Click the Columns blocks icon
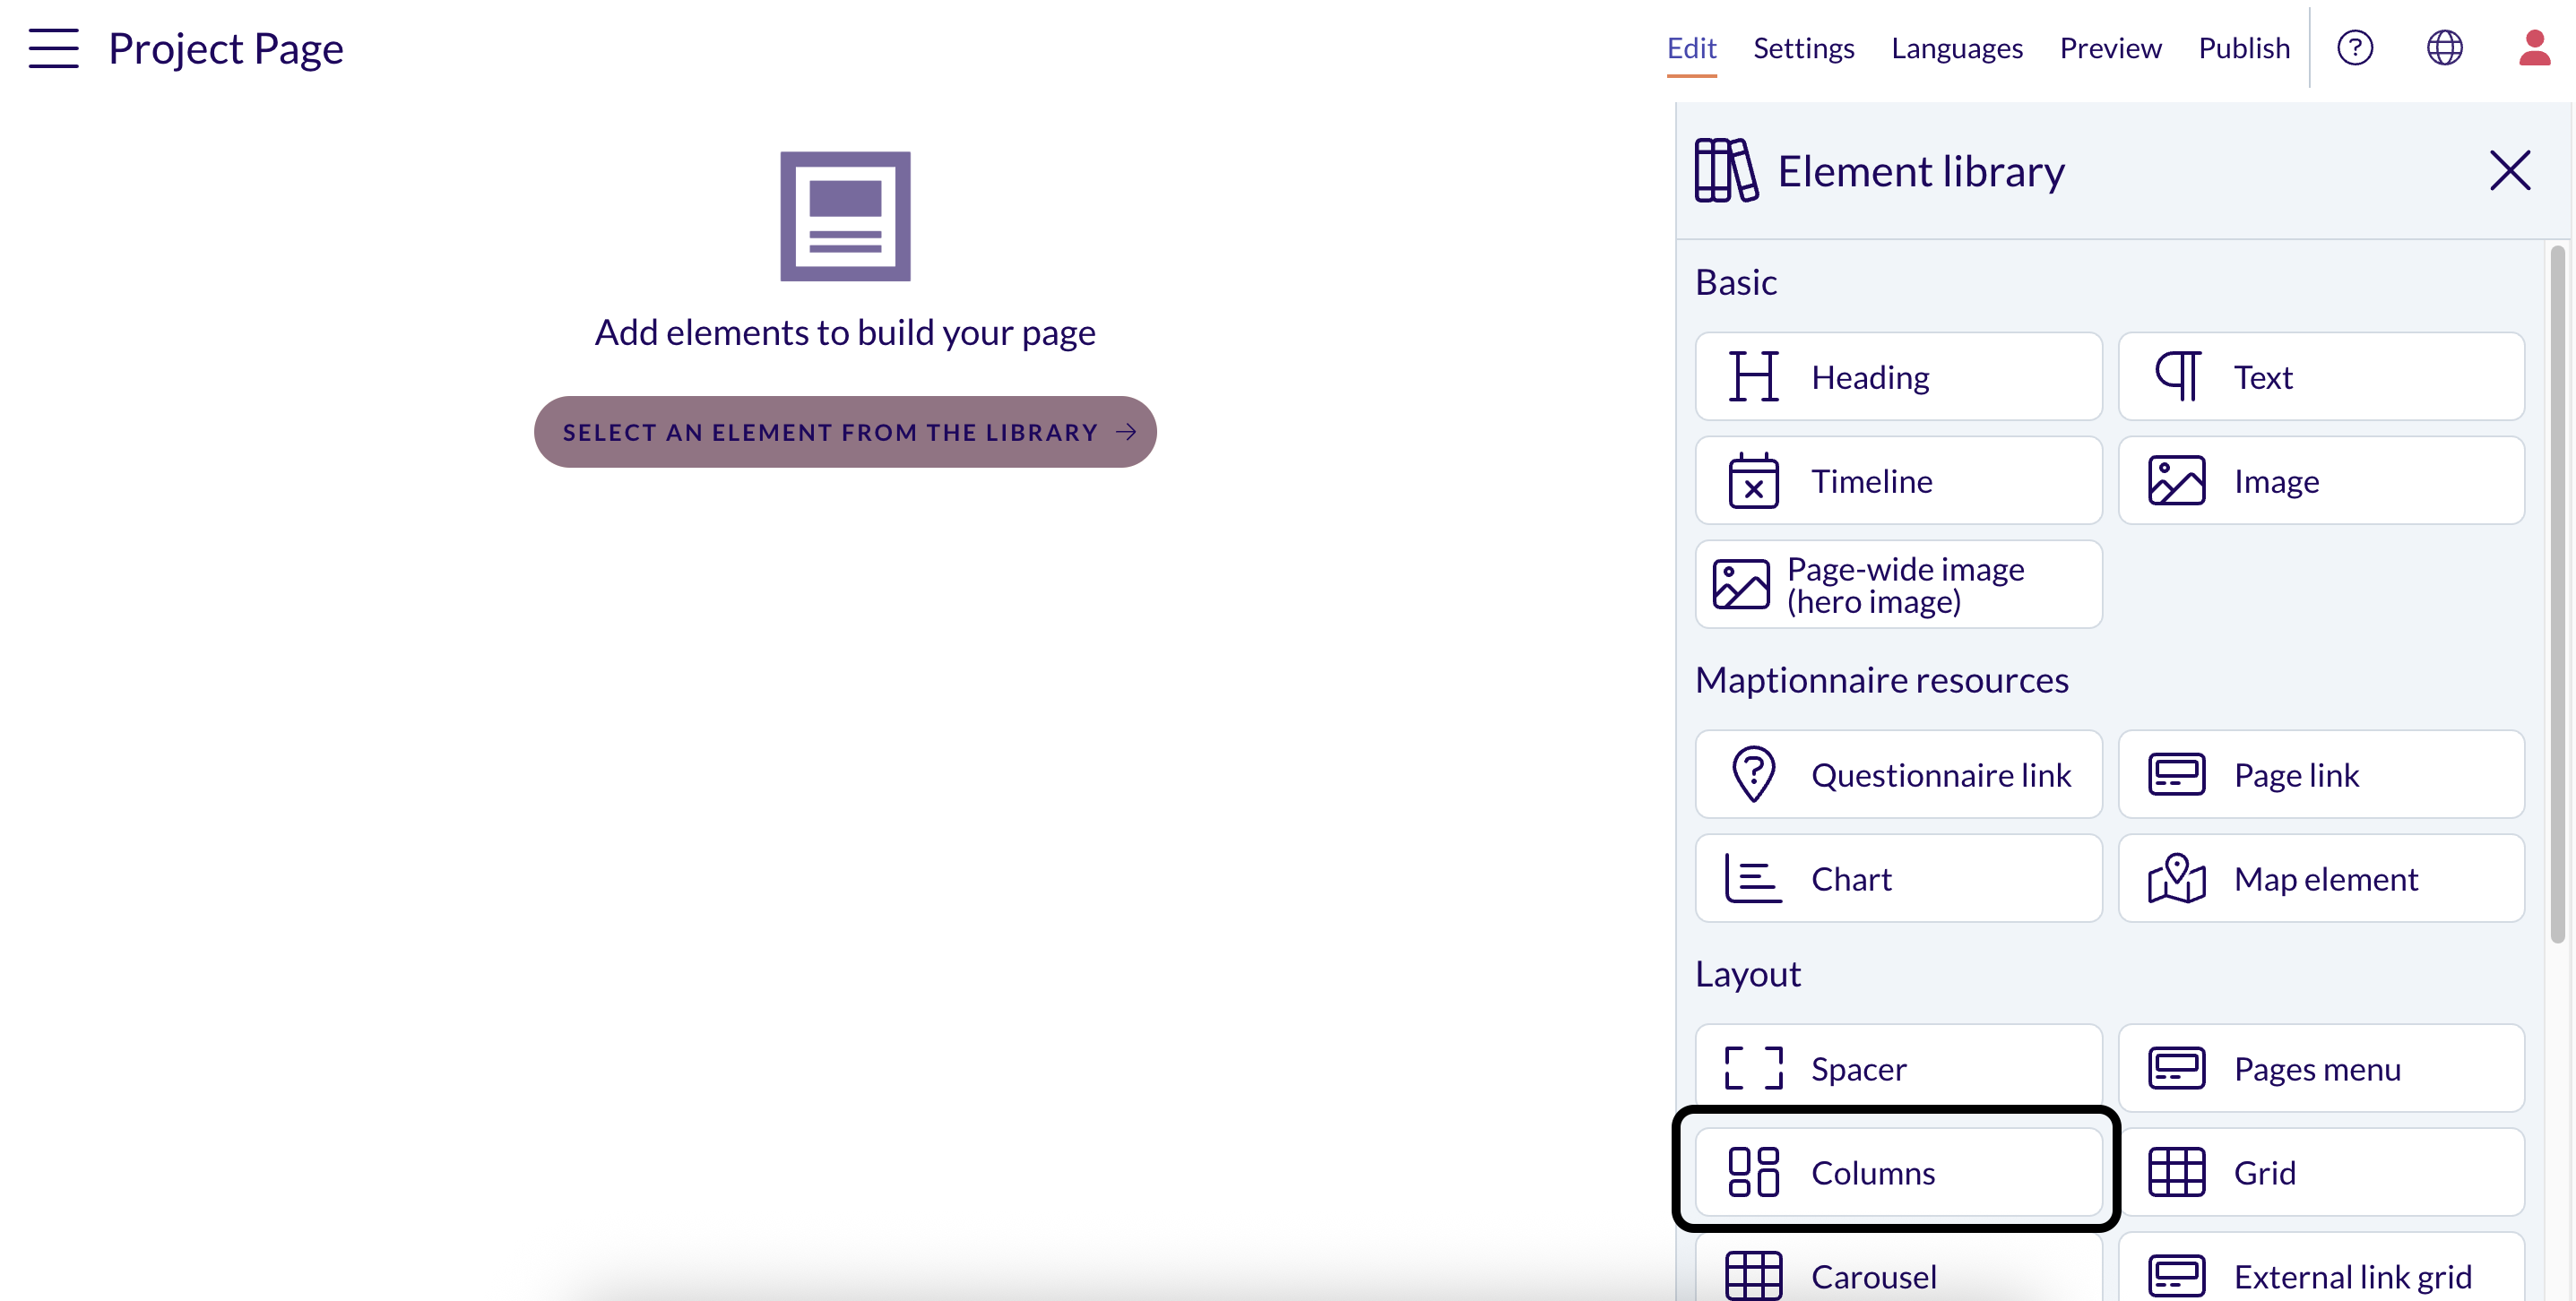Image resolution: width=2576 pixels, height=1301 pixels. (x=1753, y=1172)
